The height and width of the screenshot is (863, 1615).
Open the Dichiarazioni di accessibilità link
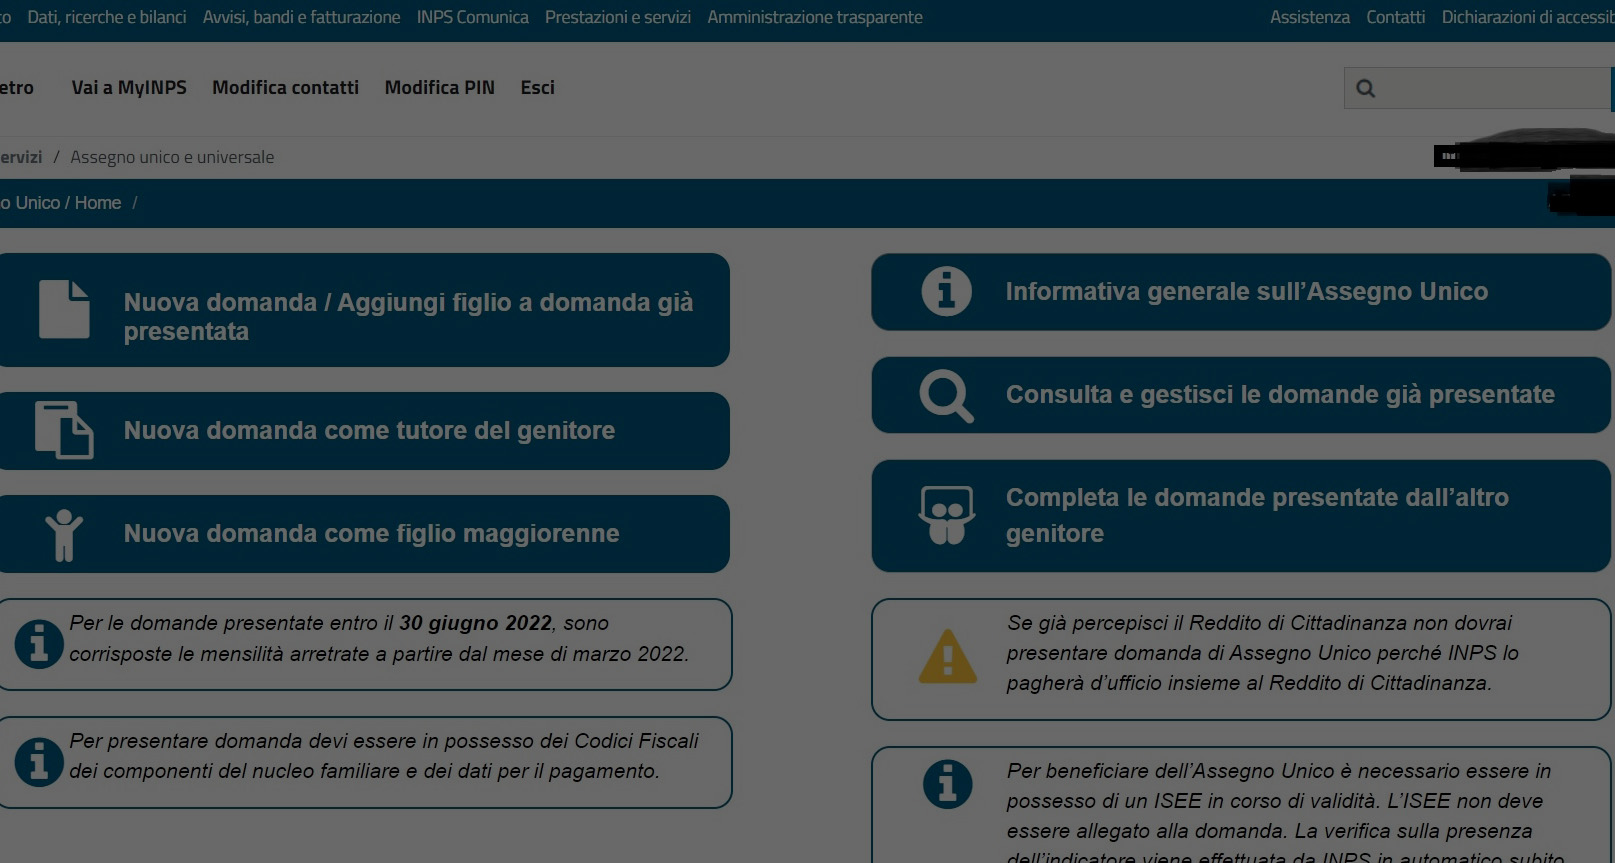point(1528,17)
